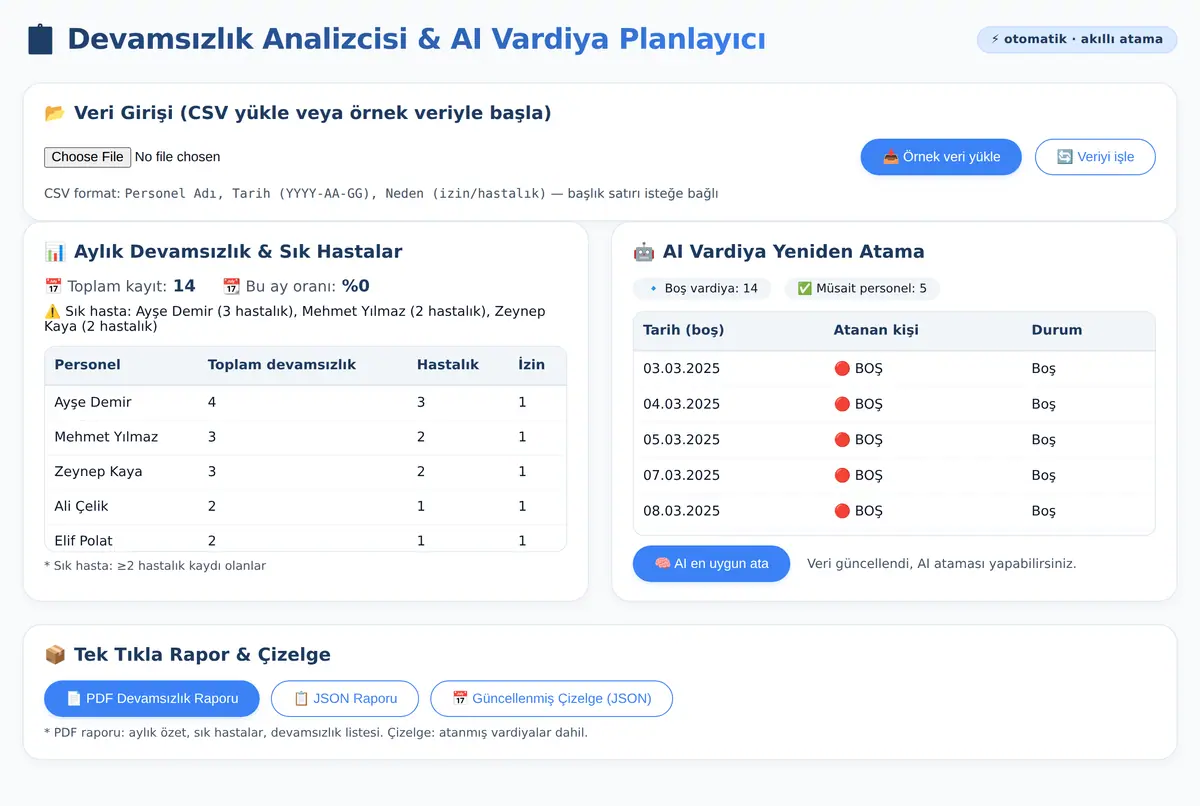Click the package icon in Tek Tıkla Rapor heading
This screenshot has height=806, width=1200.
(55, 655)
